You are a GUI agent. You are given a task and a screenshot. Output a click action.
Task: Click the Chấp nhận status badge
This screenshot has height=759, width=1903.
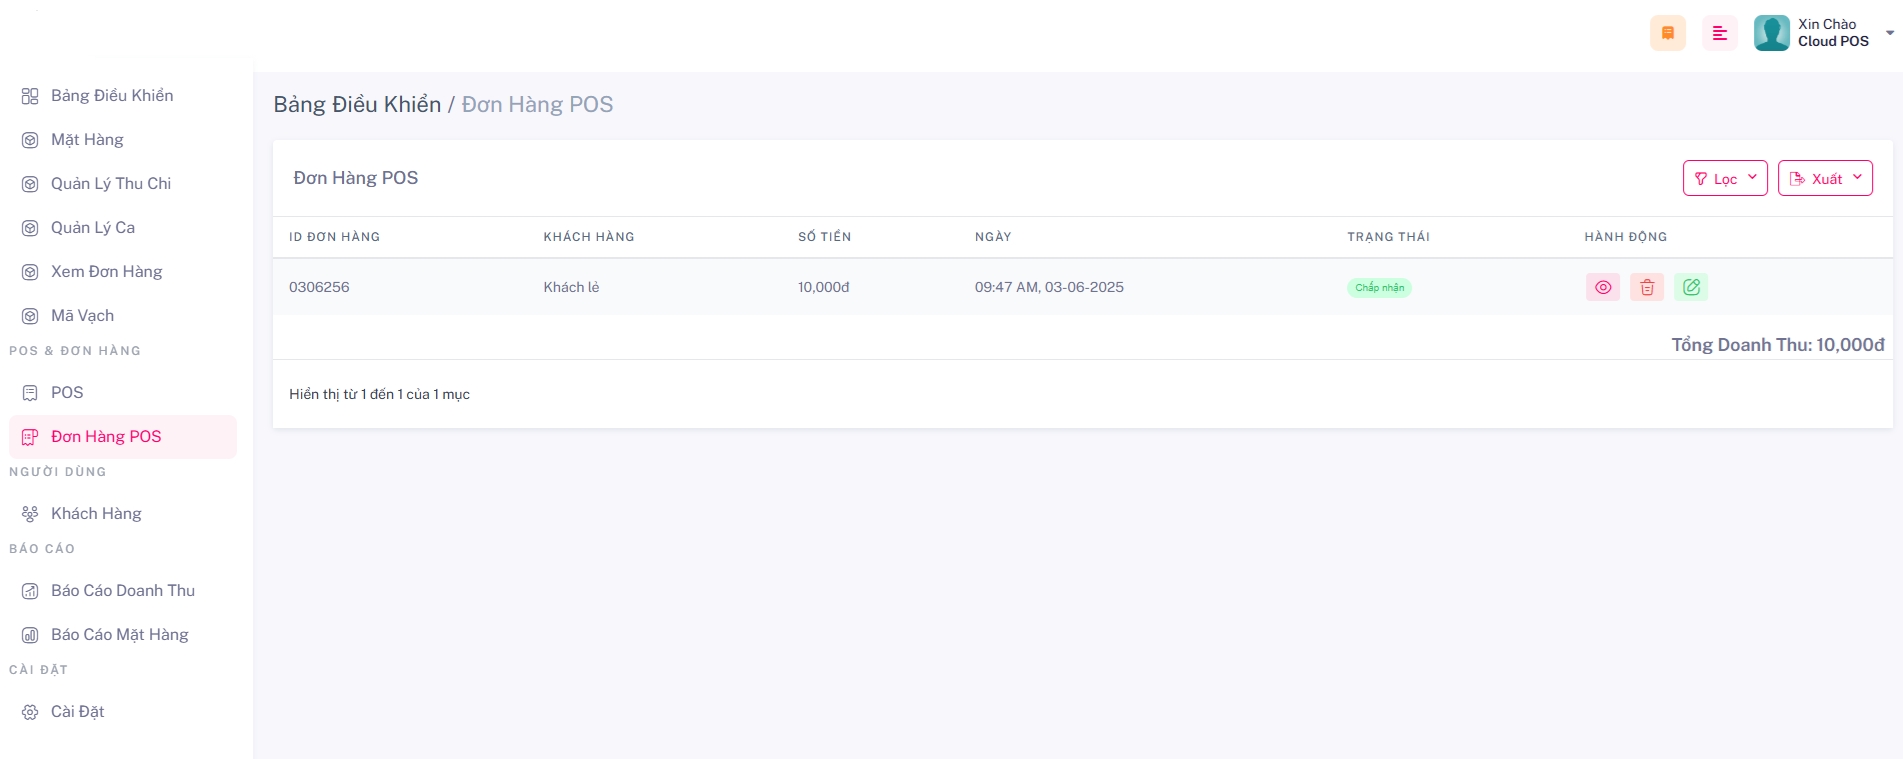coord(1379,288)
